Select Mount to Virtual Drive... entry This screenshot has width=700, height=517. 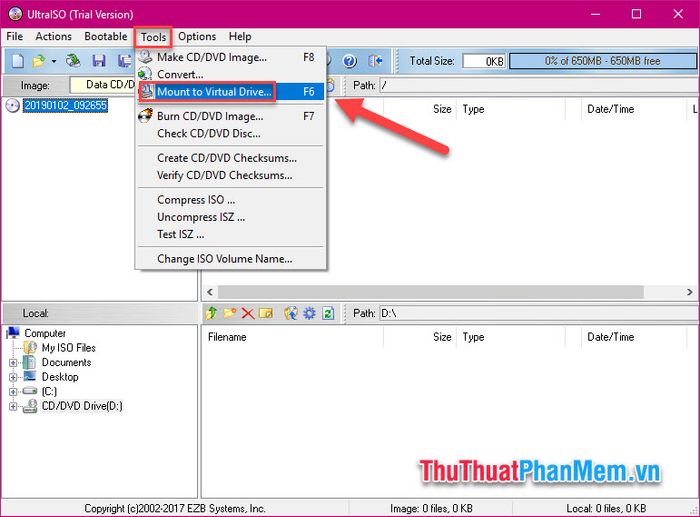coord(231,92)
